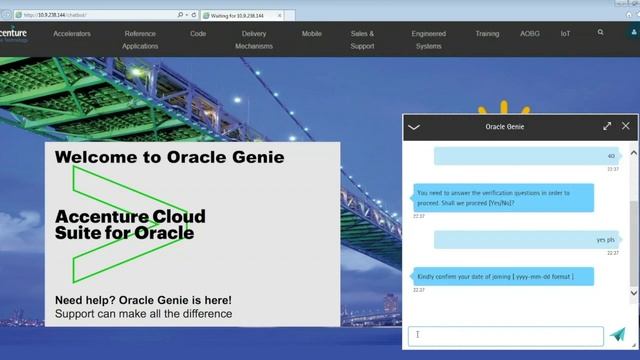Open a new browser tab
The width and height of the screenshot is (640, 360).
coord(290,16)
